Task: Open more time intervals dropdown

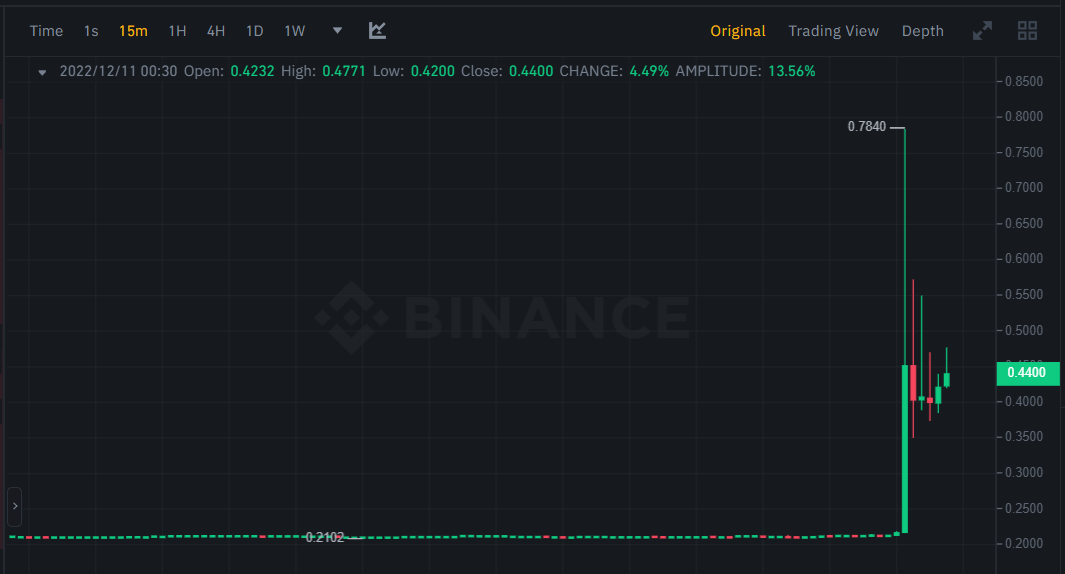Action: pyautogui.click(x=337, y=31)
